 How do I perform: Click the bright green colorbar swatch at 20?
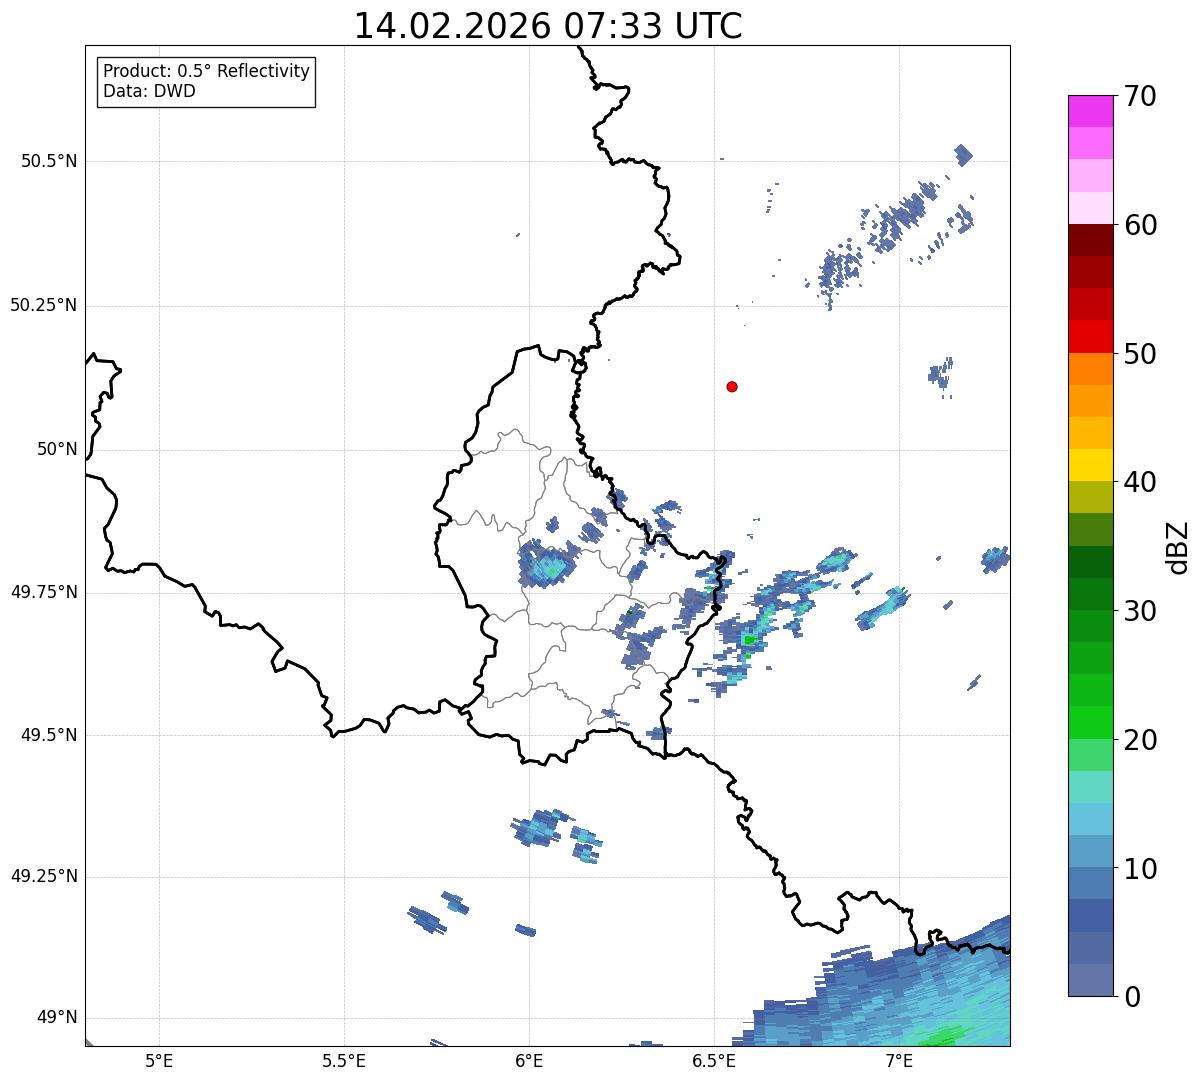click(x=1090, y=723)
